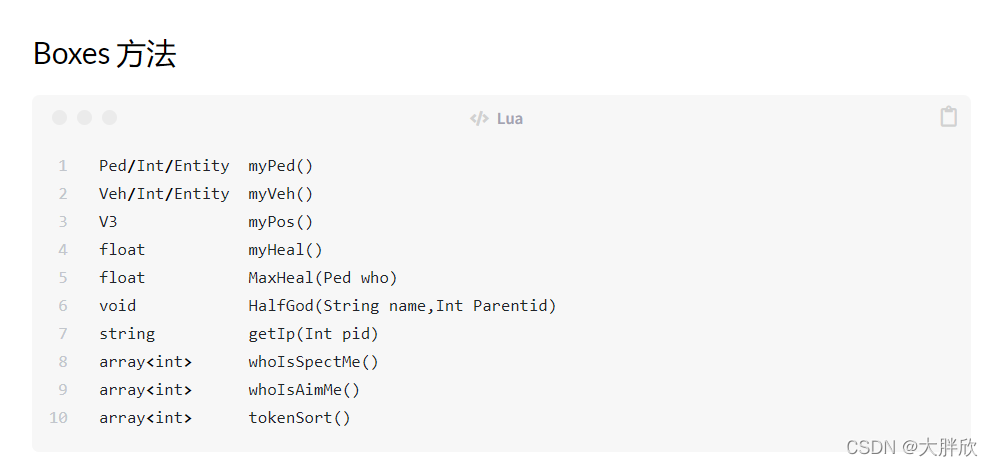Click the whoIsSpectMe() function text
993x466 pixels.
[x=313, y=362]
